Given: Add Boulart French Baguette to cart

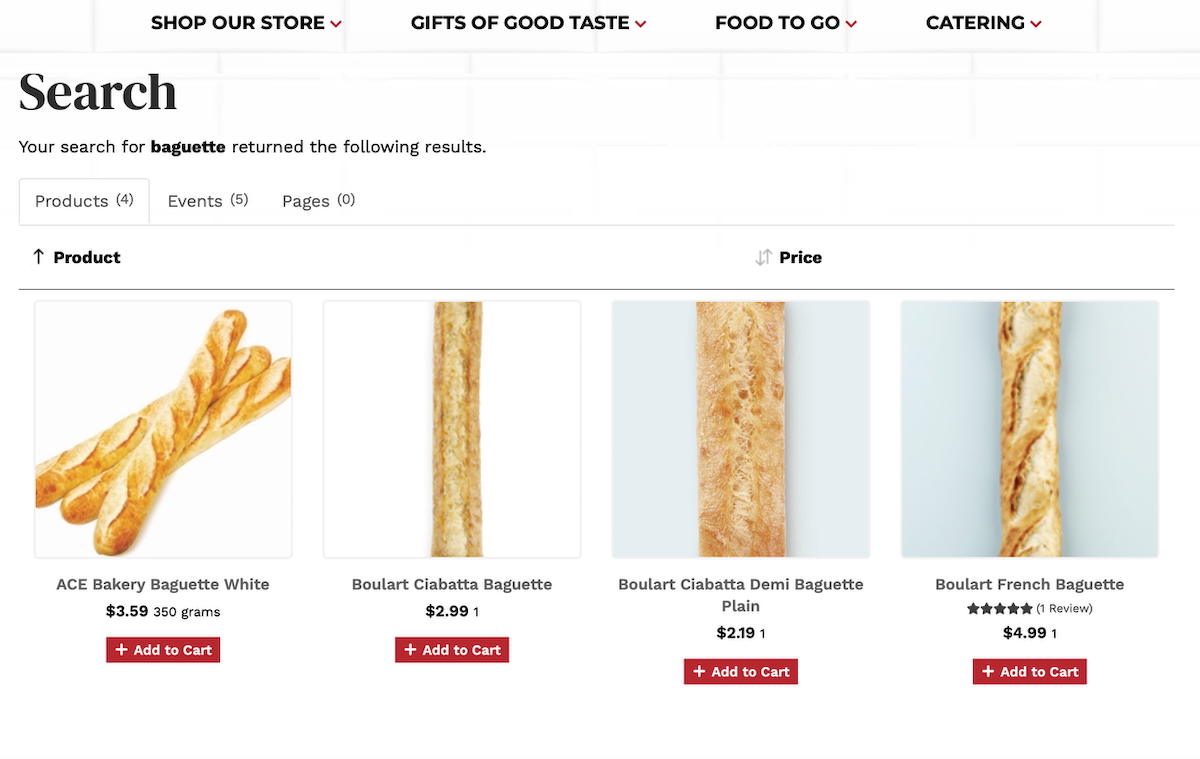Looking at the screenshot, I should [1029, 672].
